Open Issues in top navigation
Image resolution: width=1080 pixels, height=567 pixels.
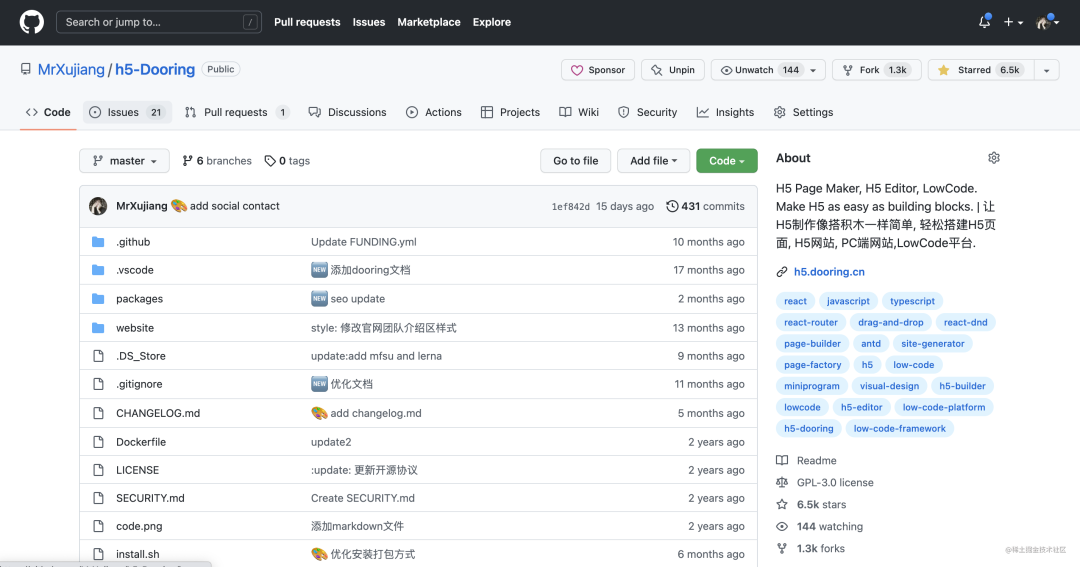pyautogui.click(x=368, y=22)
